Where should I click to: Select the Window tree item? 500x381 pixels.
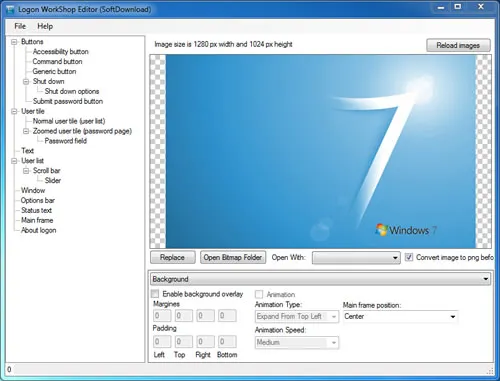coord(33,190)
